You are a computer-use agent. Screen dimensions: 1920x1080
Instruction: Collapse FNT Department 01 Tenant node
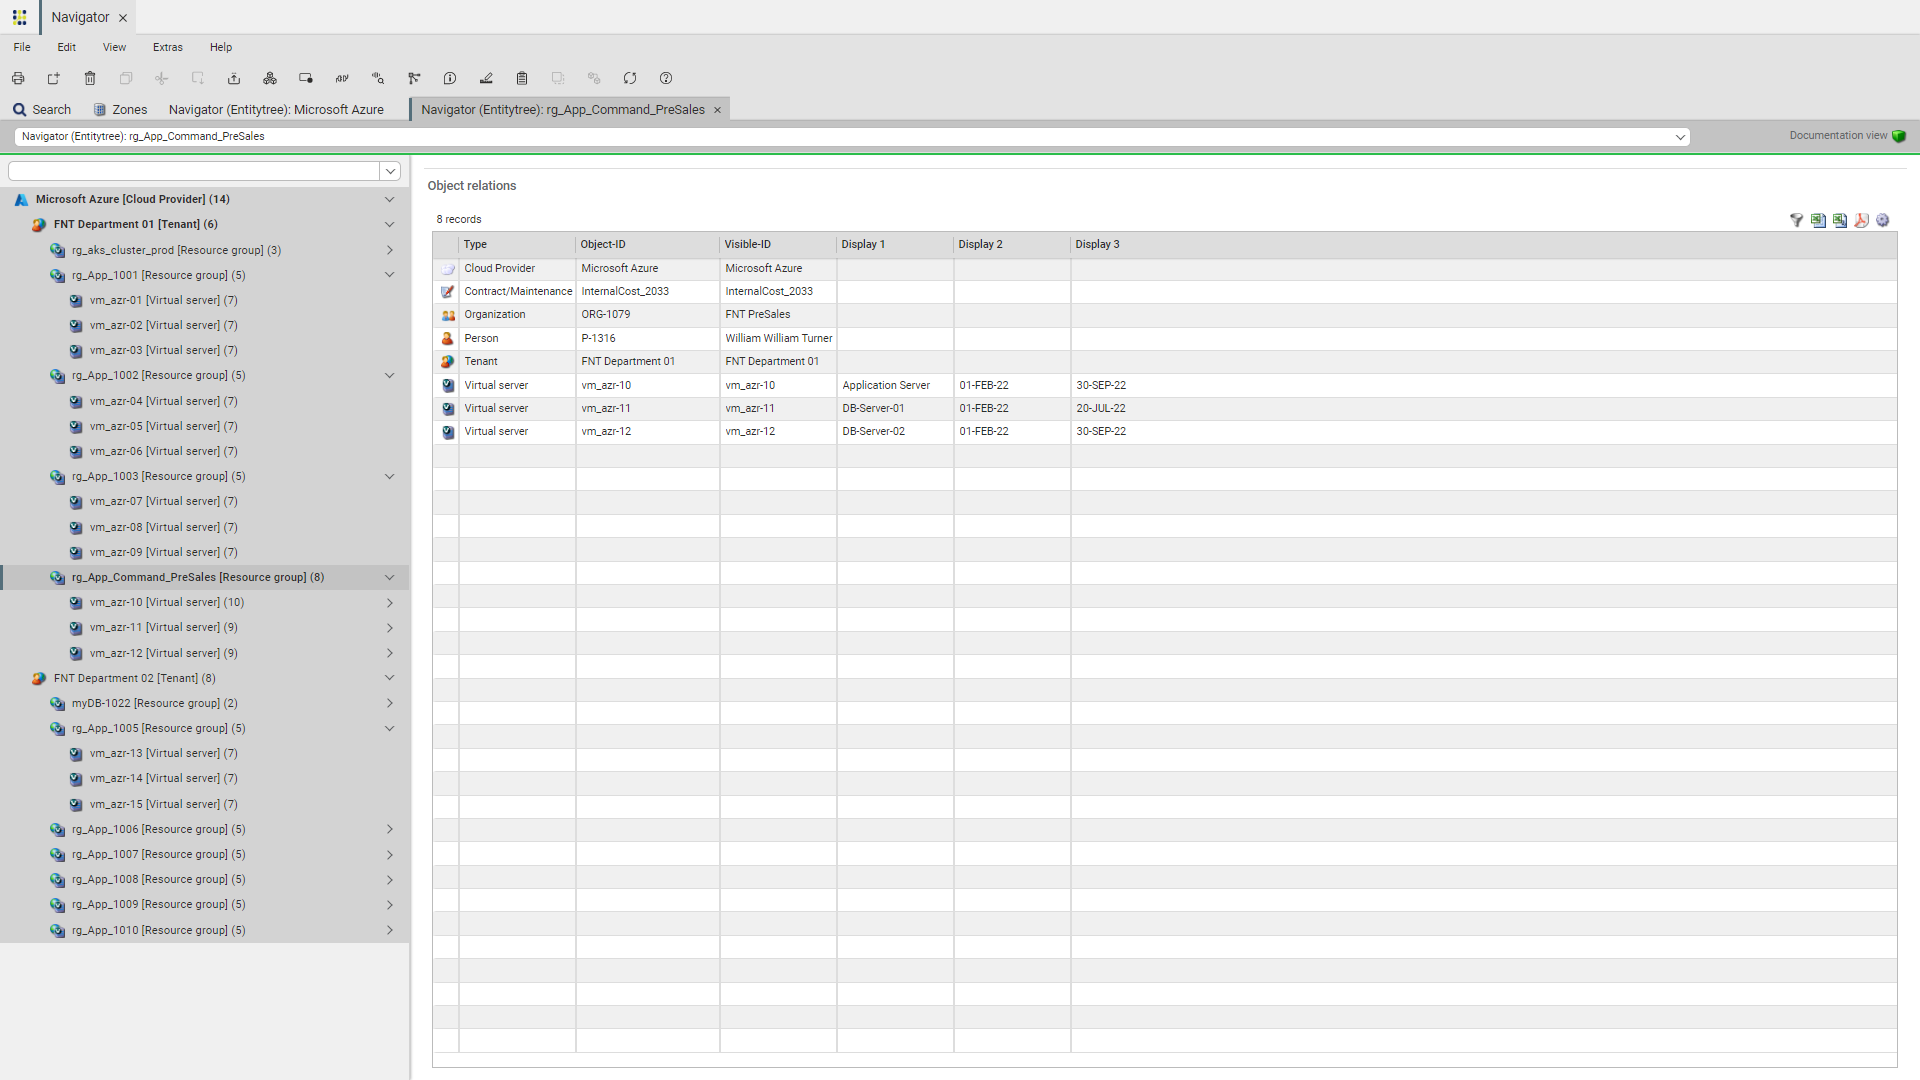coord(390,224)
